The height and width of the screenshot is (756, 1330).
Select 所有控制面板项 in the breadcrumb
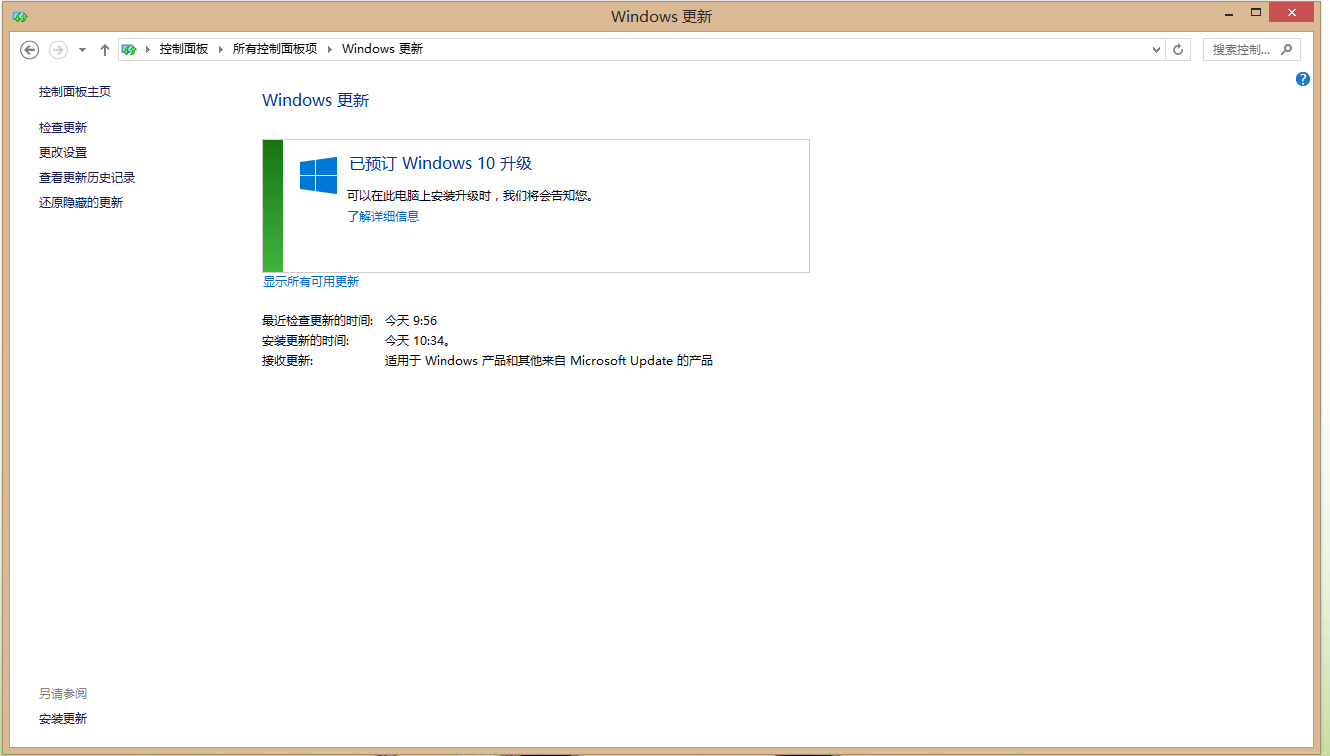275,49
